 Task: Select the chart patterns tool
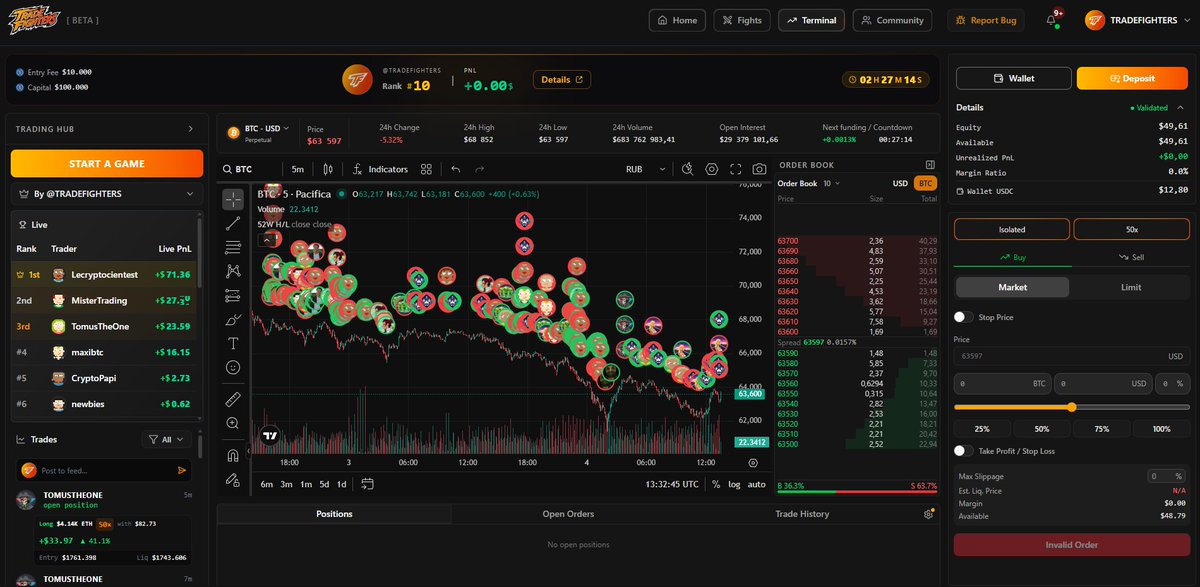(233, 271)
